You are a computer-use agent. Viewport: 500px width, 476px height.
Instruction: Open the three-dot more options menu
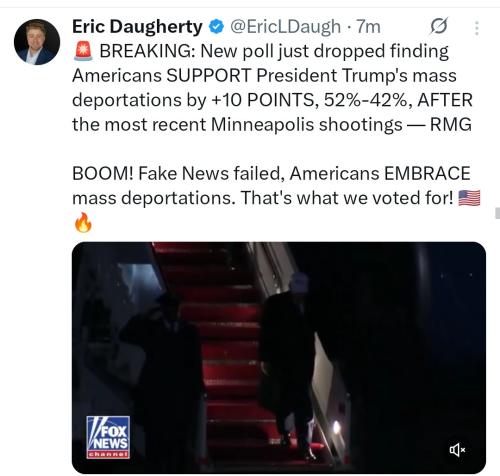click(x=477, y=28)
